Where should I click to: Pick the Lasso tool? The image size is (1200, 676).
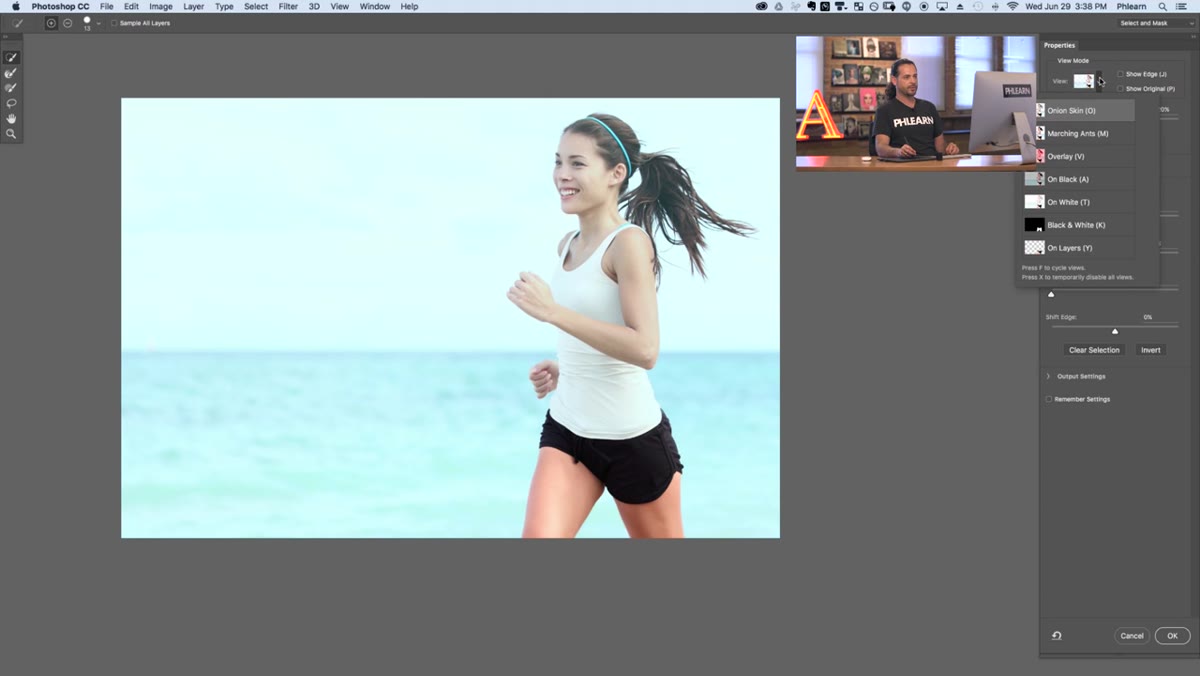click(11, 103)
